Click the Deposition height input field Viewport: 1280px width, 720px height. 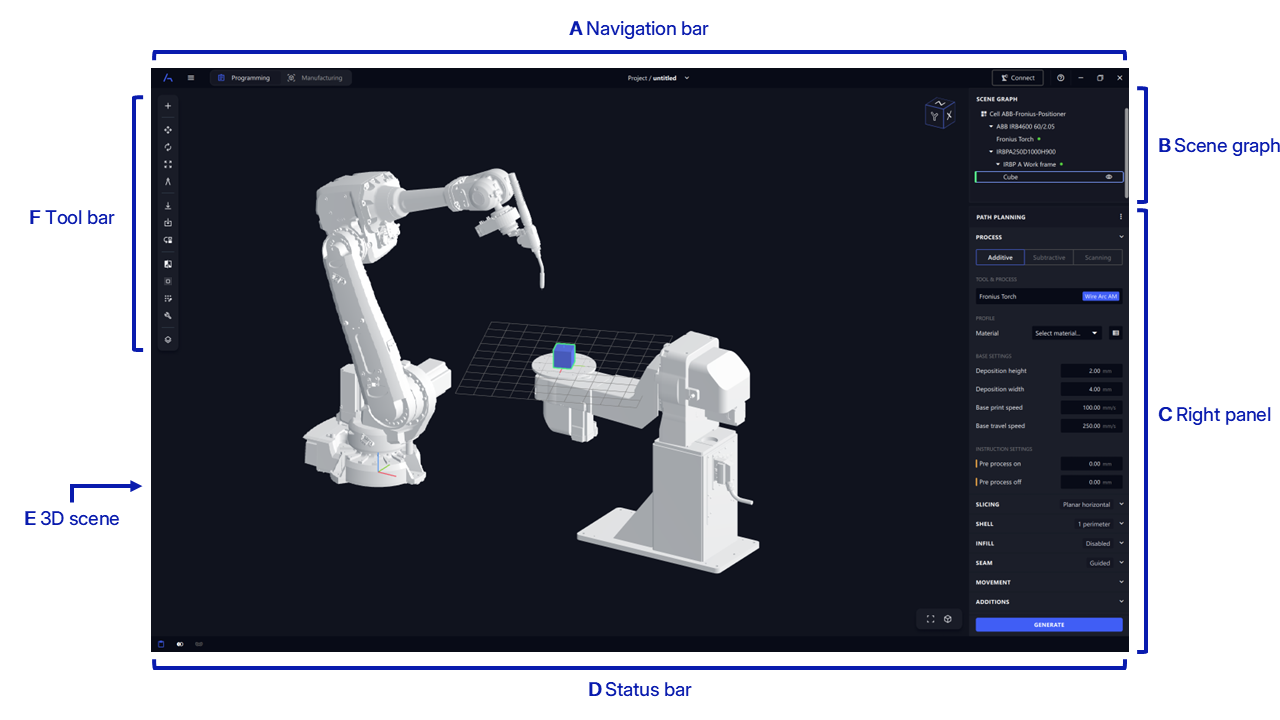1091,371
